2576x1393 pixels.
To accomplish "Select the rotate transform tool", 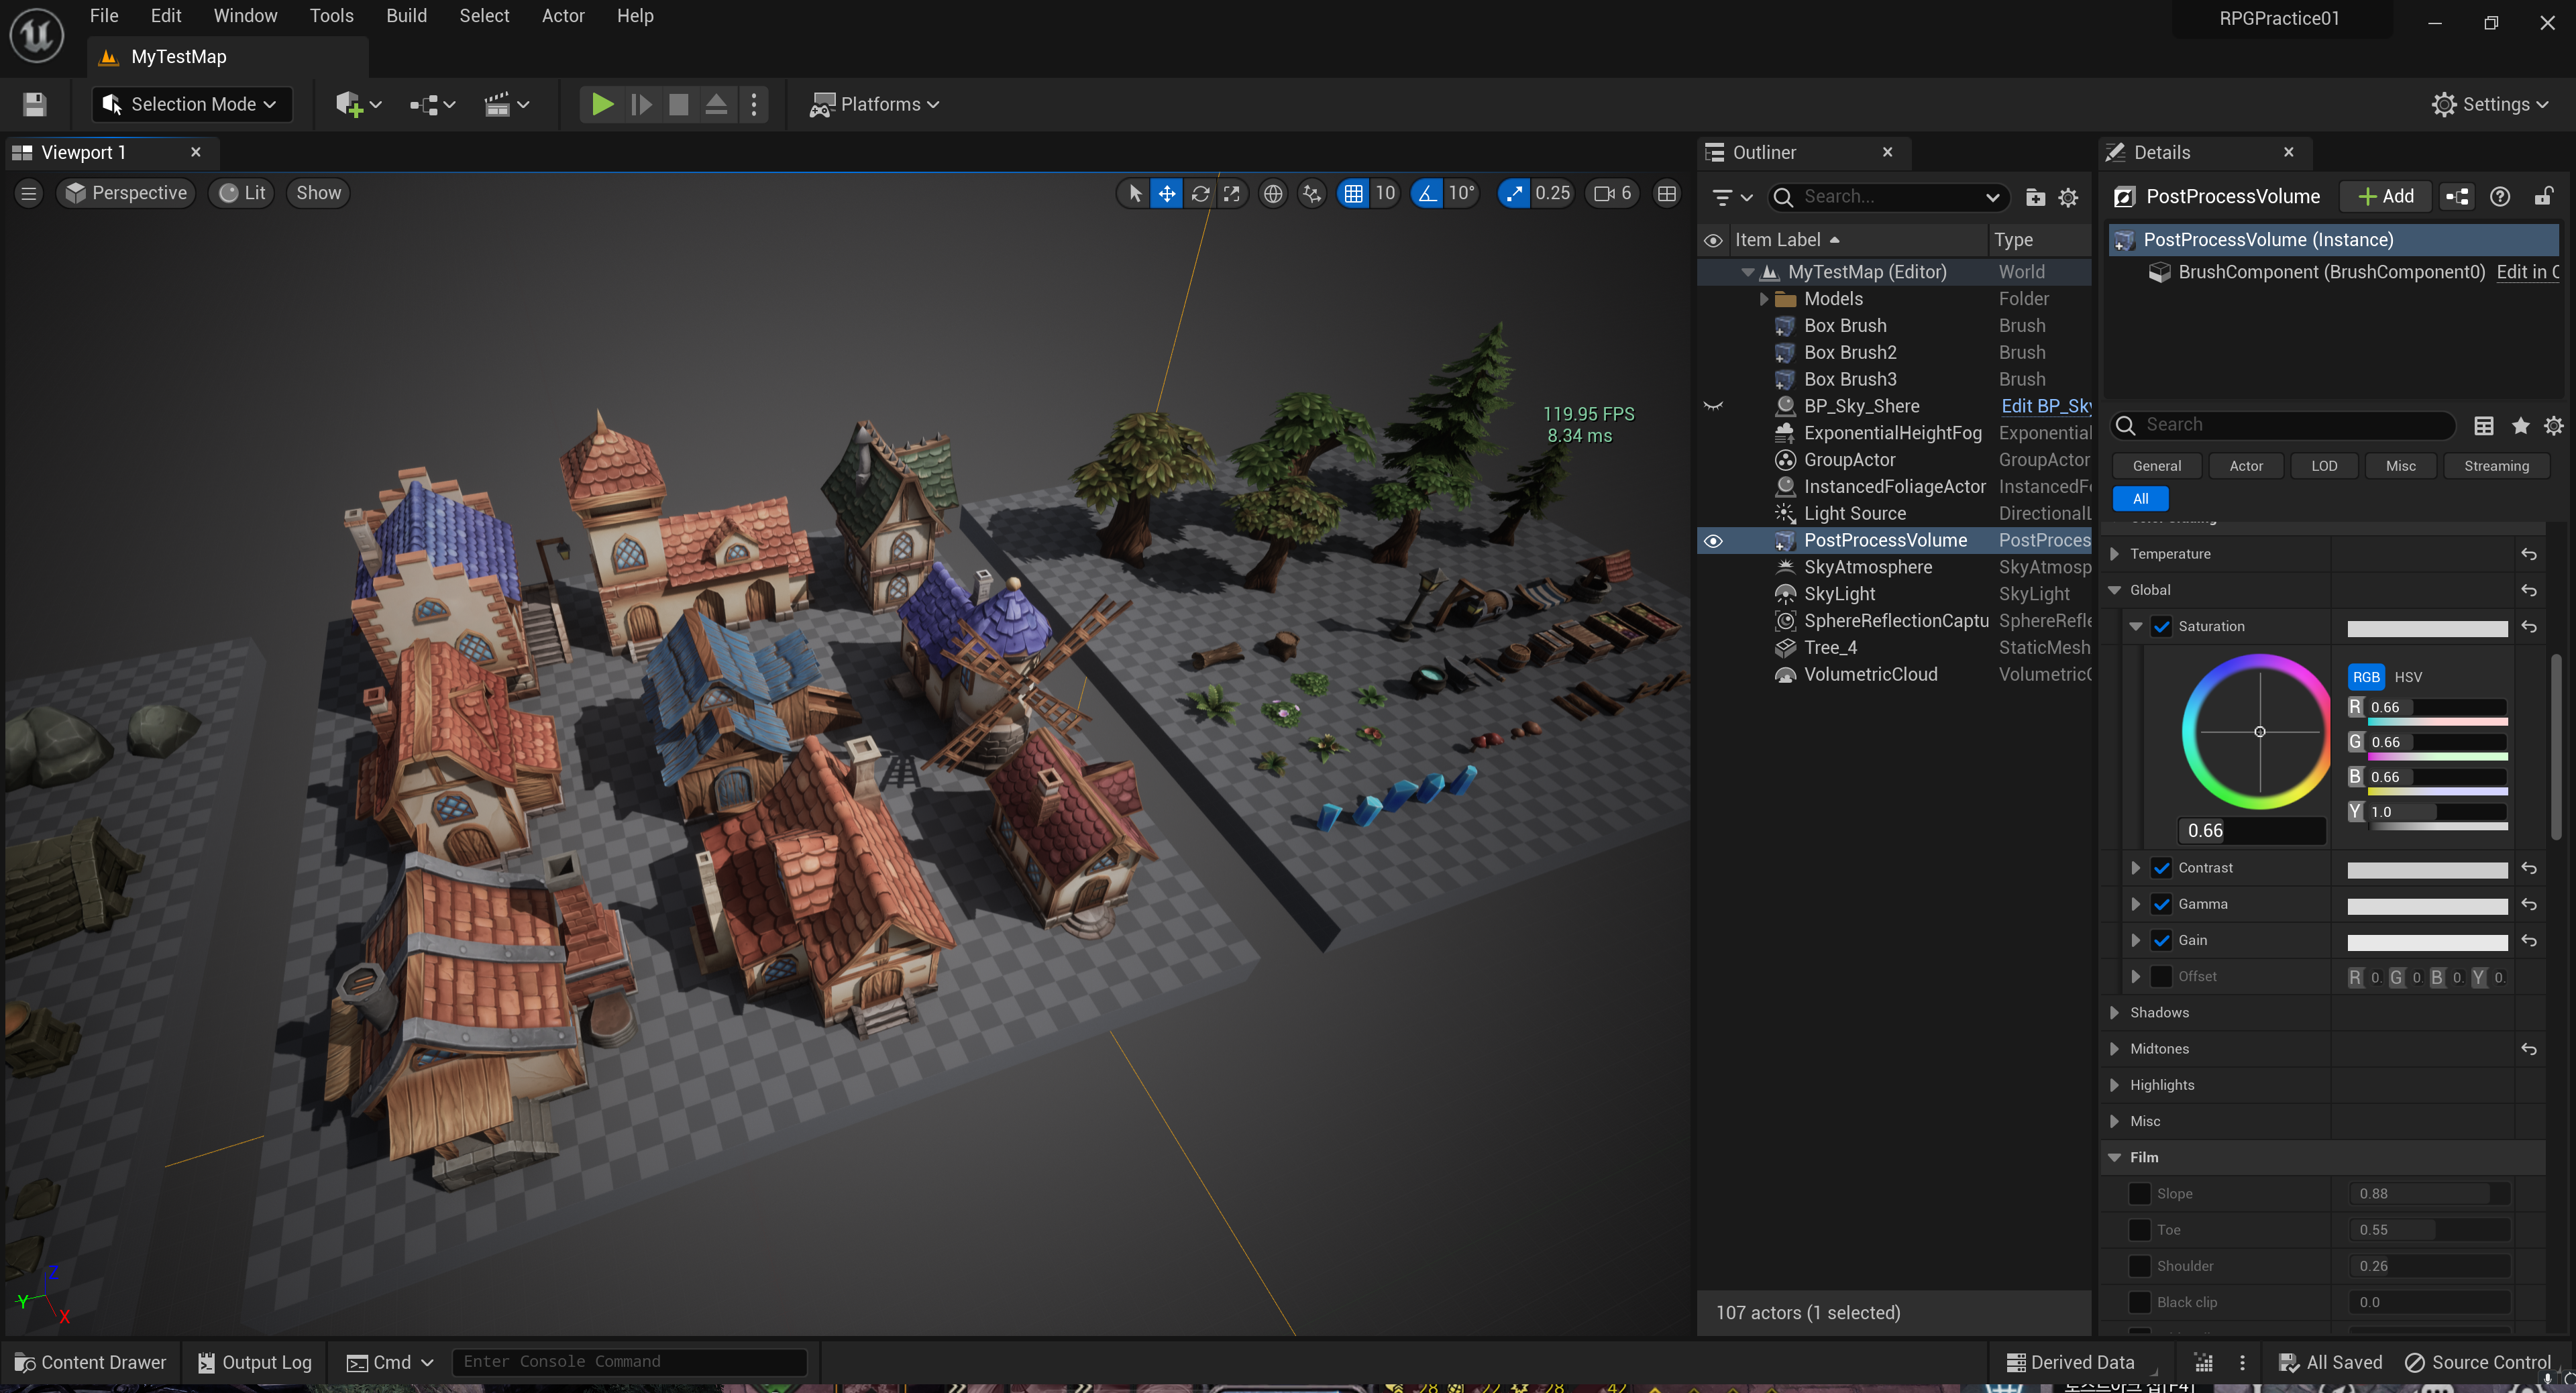I will coord(1200,193).
